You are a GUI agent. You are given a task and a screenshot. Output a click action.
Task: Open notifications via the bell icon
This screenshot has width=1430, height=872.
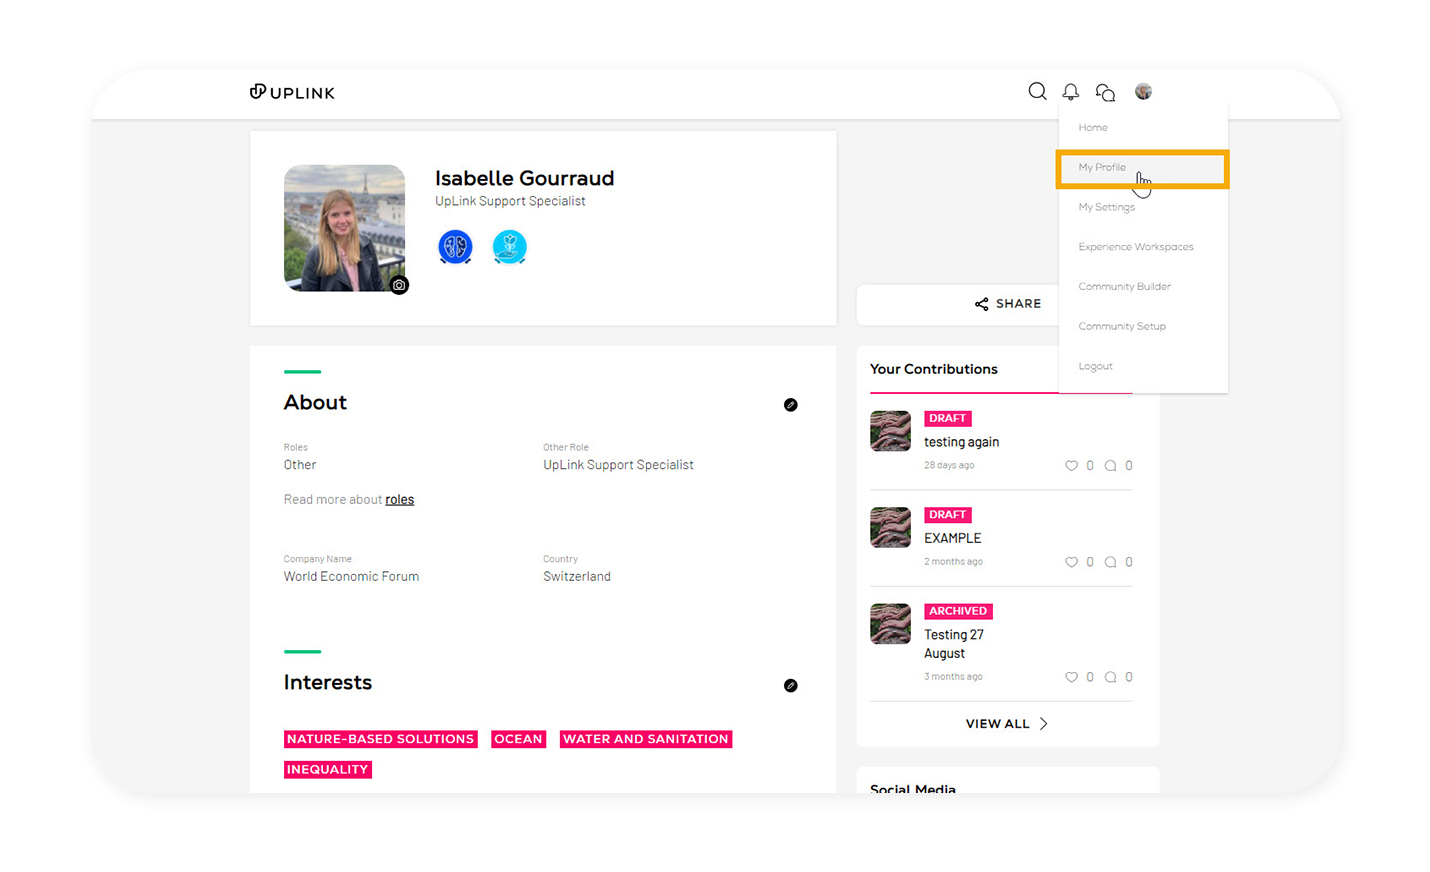tap(1070, 91)
